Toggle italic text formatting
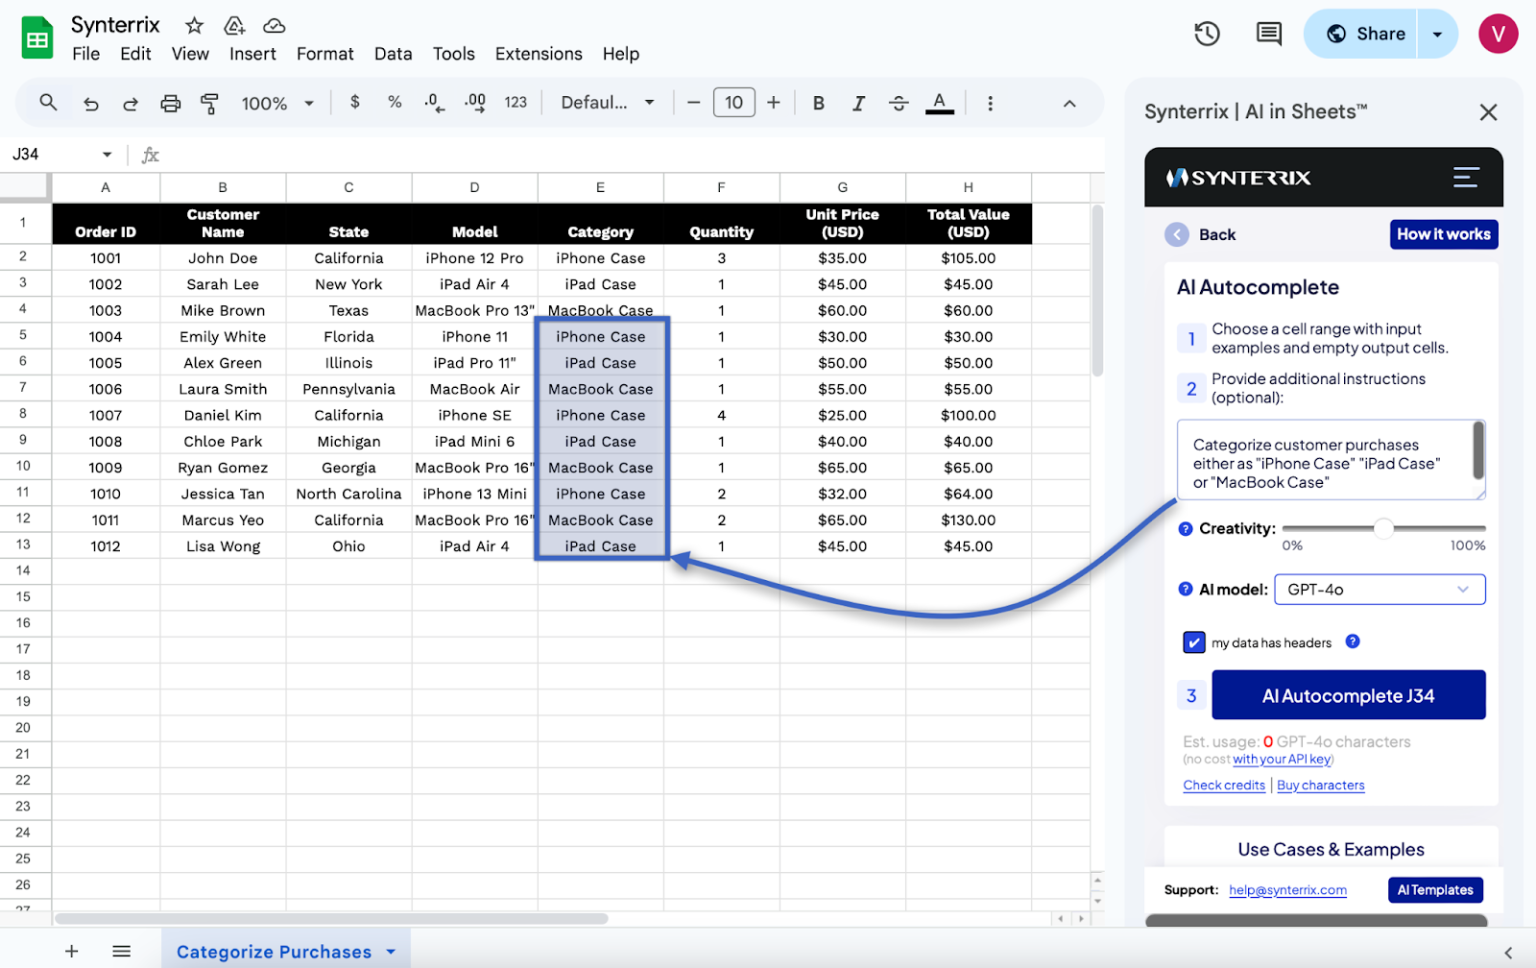 tap(858, 102)
